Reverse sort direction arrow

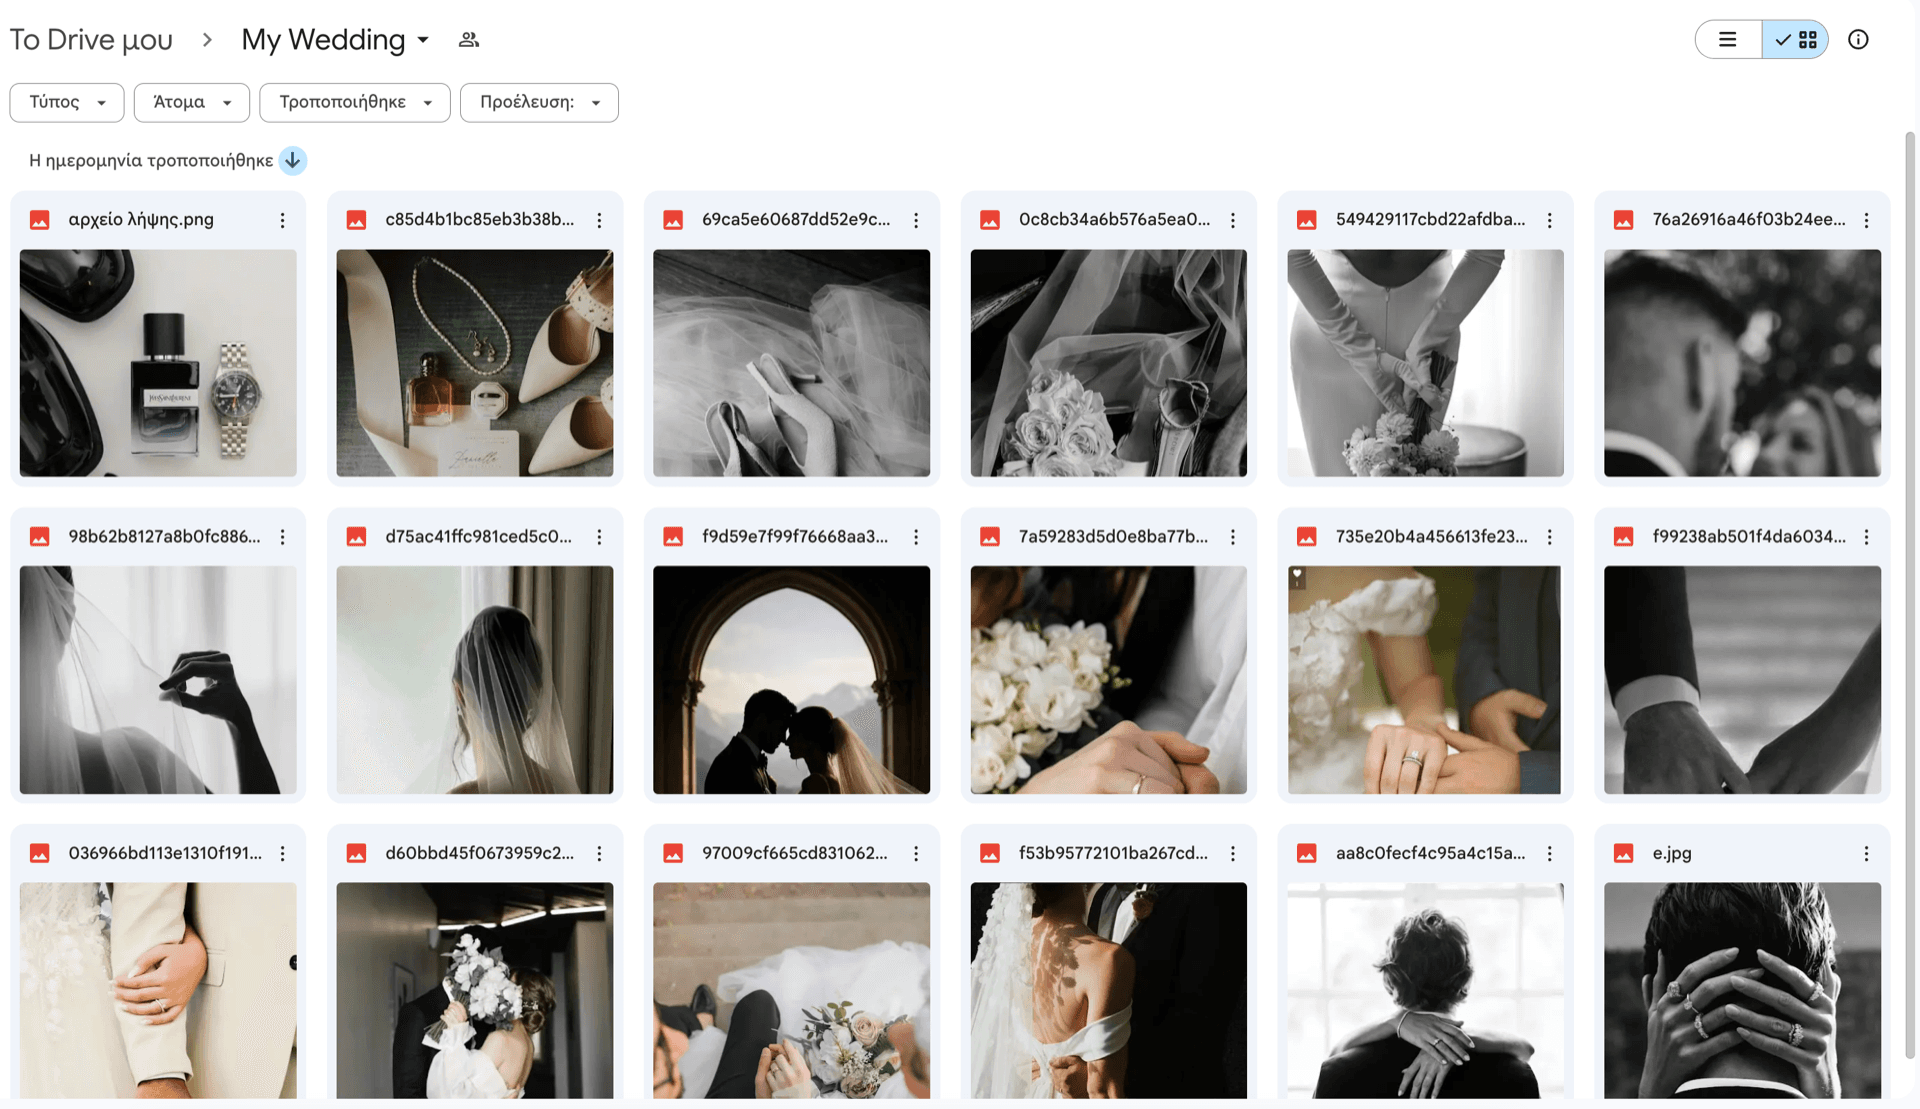tap(293, 161)
